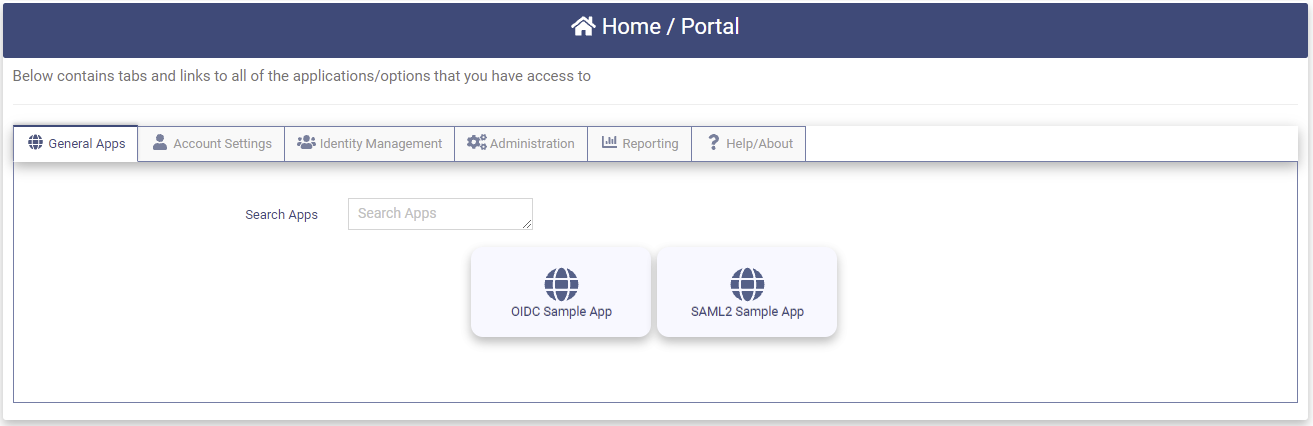This screenshot has height=426, width=1313.
Task: Click the Home / Portal header title
Action: 670,27
